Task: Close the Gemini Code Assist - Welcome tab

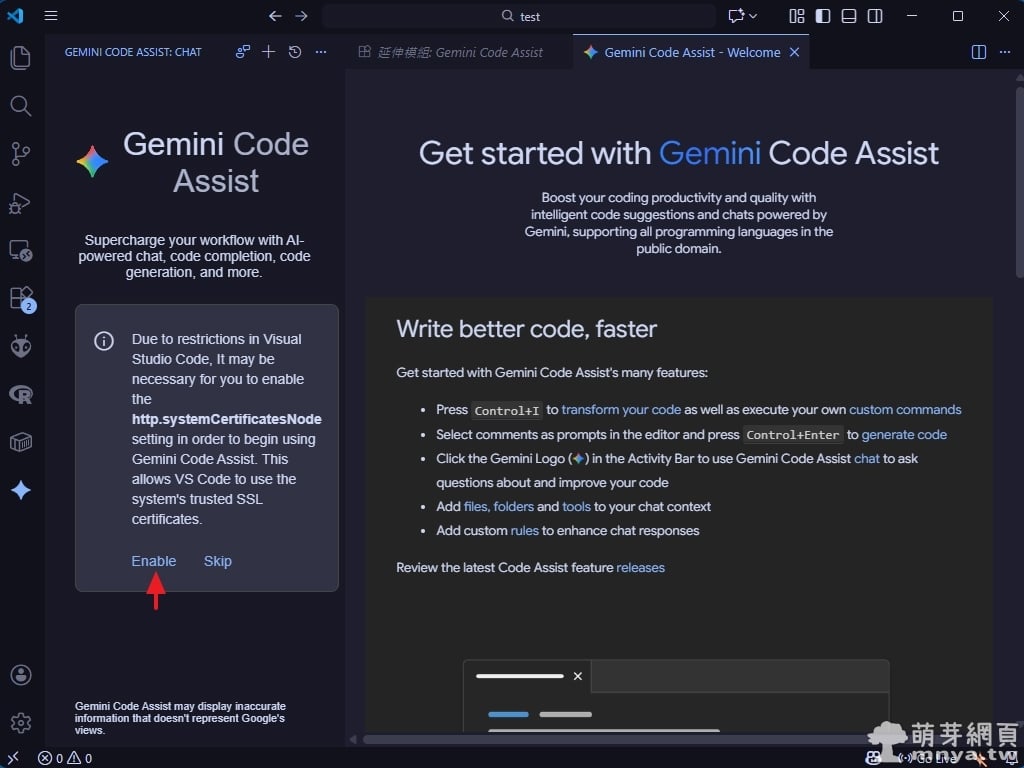Action: click(795, 52)
